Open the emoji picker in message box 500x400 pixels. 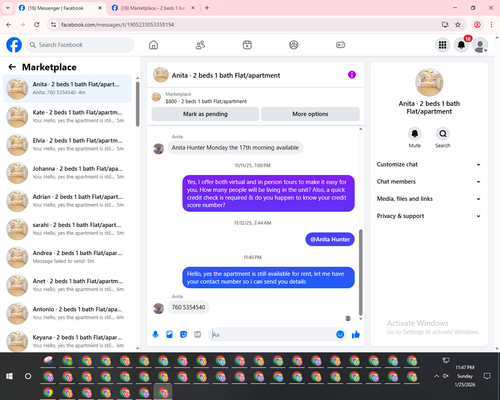coord(340,334)
